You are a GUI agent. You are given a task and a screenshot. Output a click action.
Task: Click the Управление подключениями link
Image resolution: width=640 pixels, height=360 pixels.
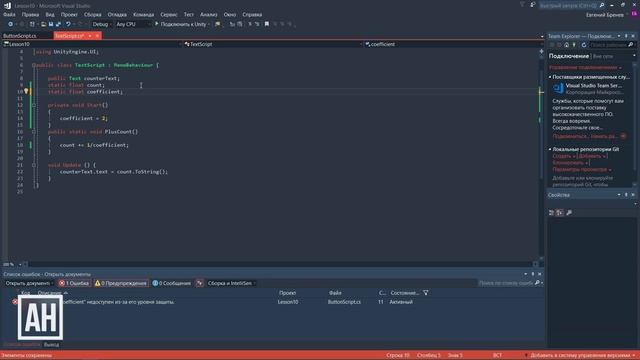tap(583, 67)
